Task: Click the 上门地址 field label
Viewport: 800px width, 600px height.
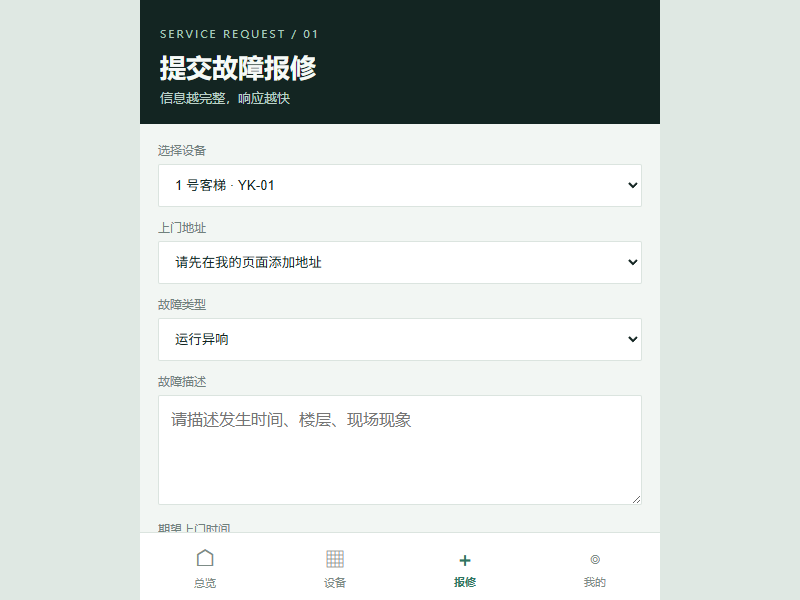Action: 182,228
